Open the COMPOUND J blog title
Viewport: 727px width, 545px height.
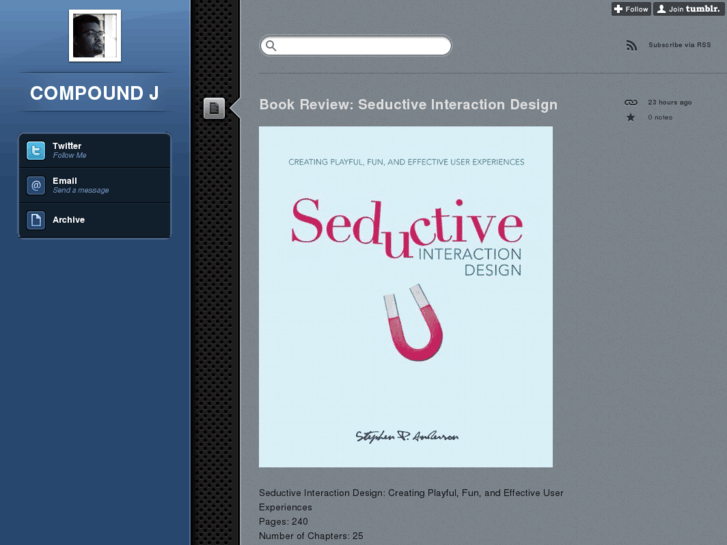(95, 93)
